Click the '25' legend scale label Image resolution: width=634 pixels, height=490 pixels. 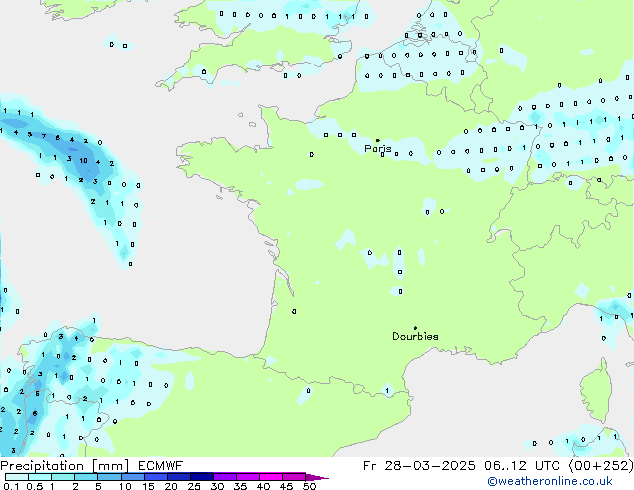[194, 486]
